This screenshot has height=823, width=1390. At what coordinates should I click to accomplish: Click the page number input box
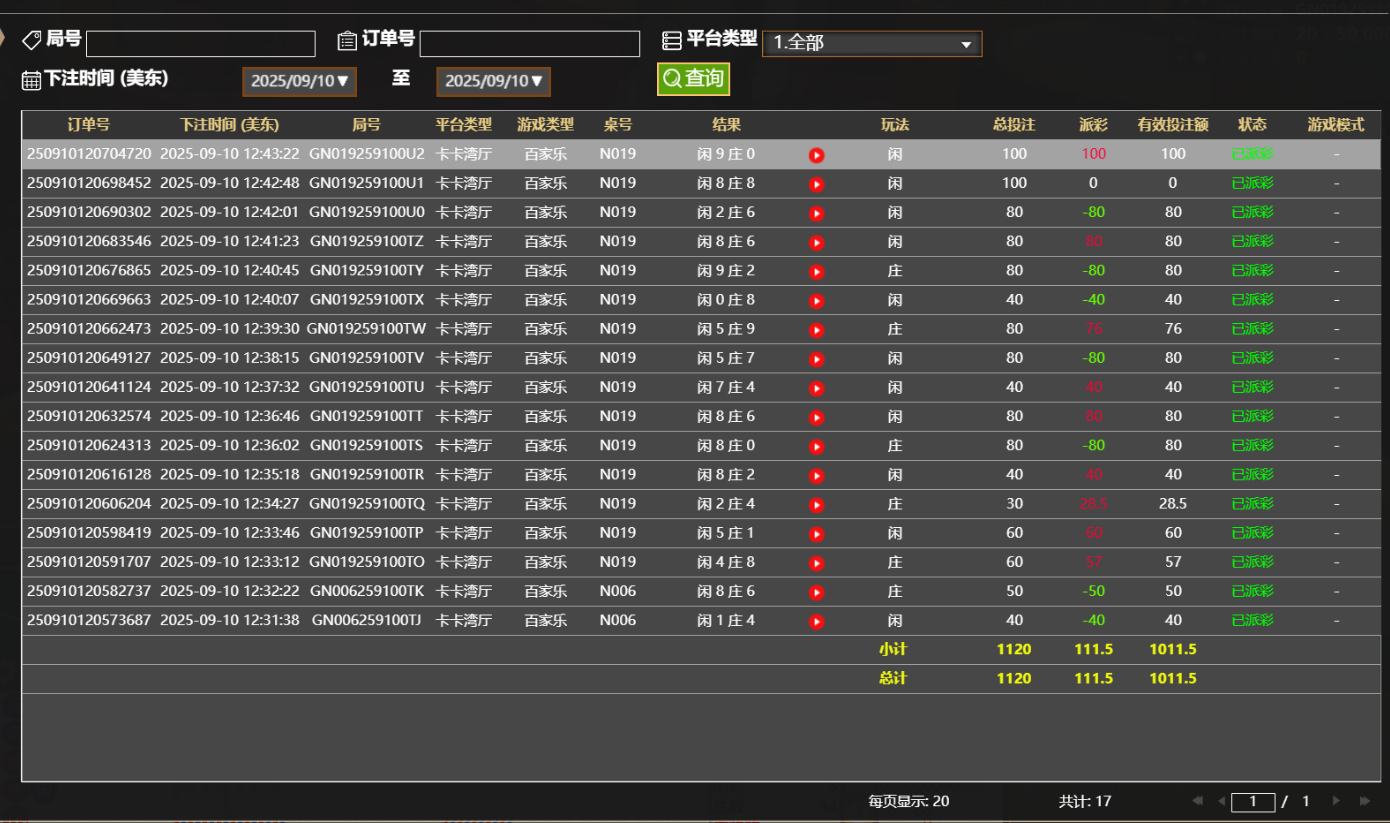coord(1252,801)
